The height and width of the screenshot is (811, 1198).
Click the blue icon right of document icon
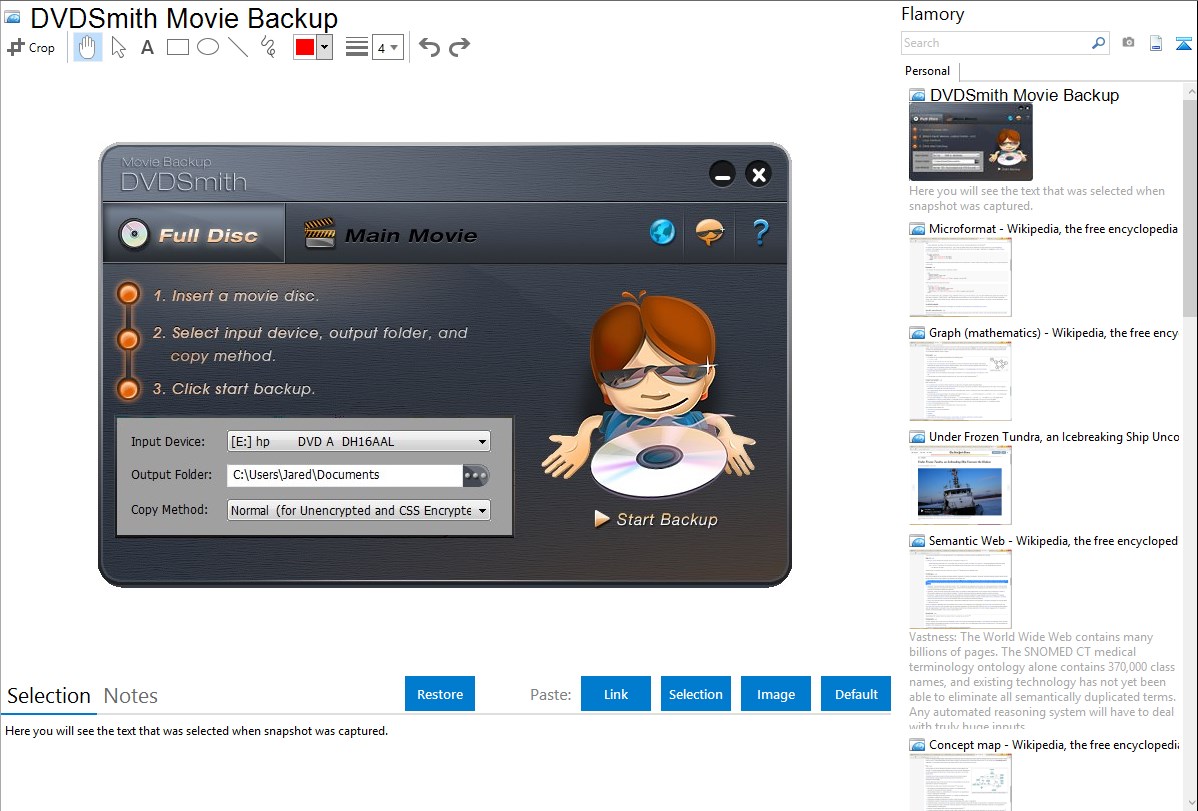[x=1183, y=43]
